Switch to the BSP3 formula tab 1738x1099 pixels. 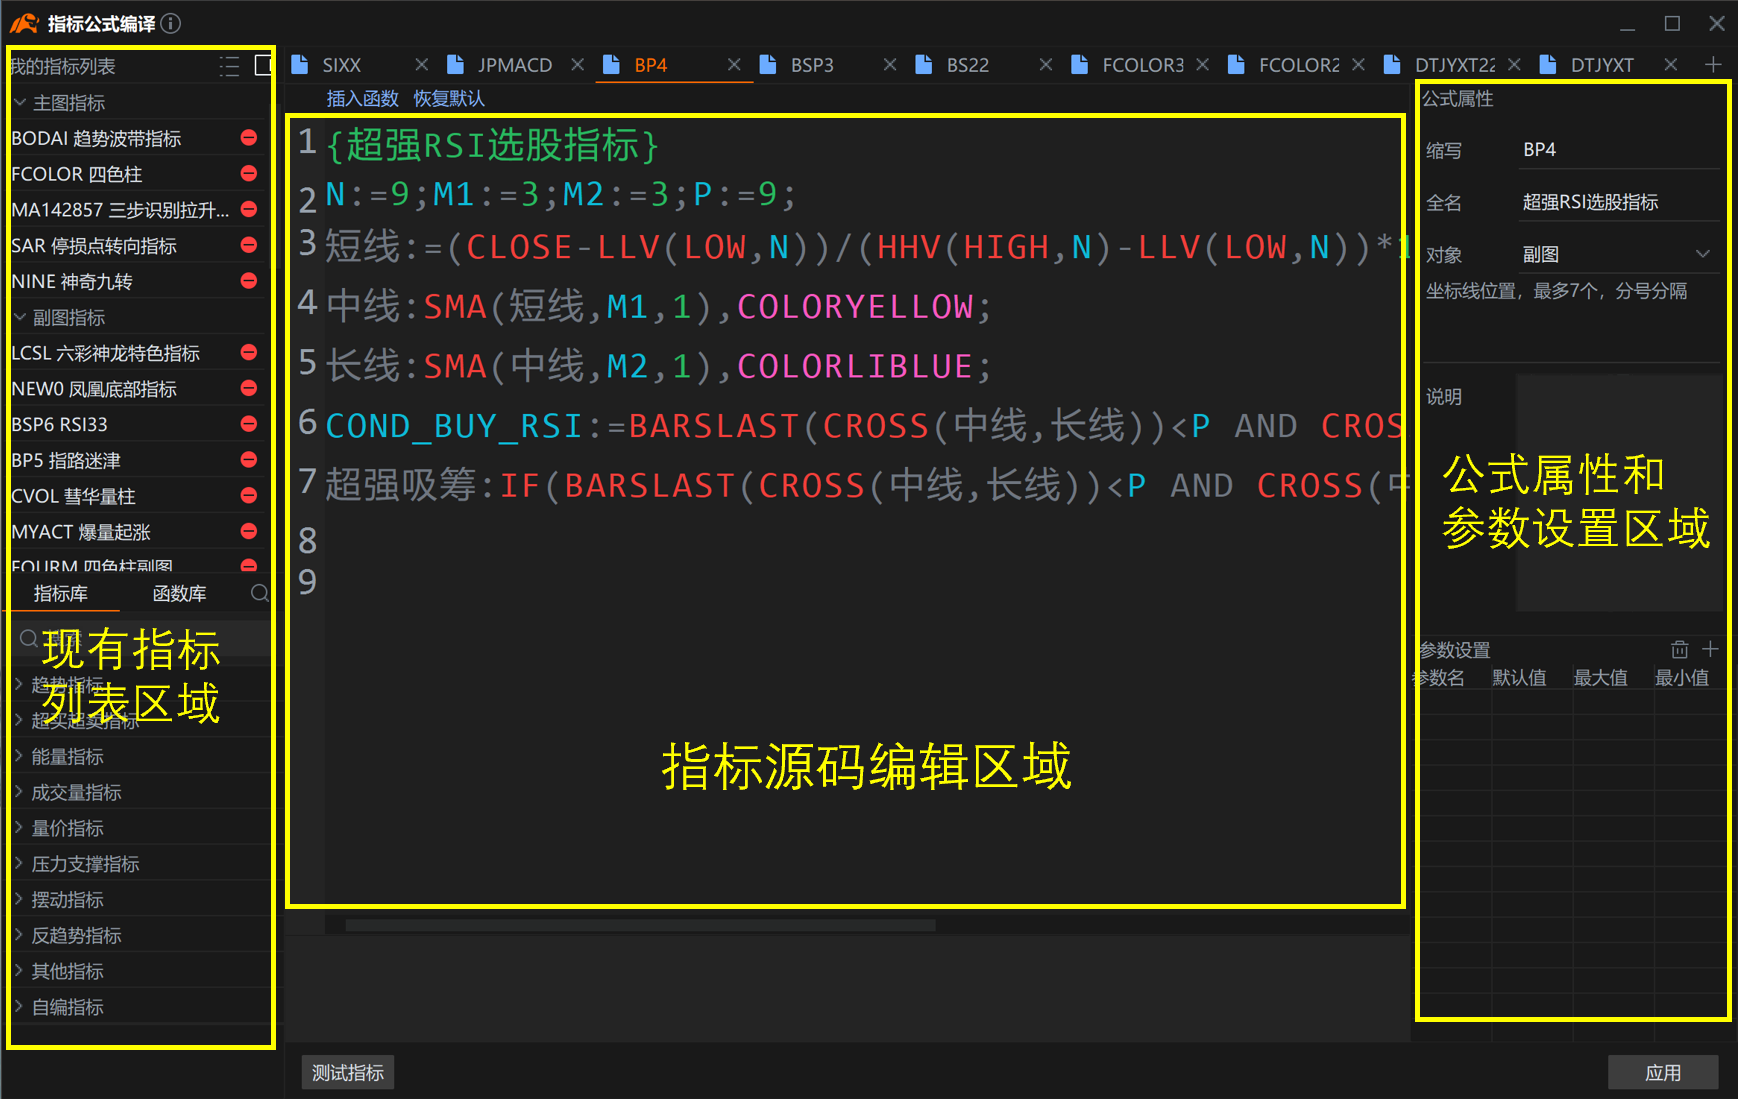pyautogui.click(x=811, y=65)
